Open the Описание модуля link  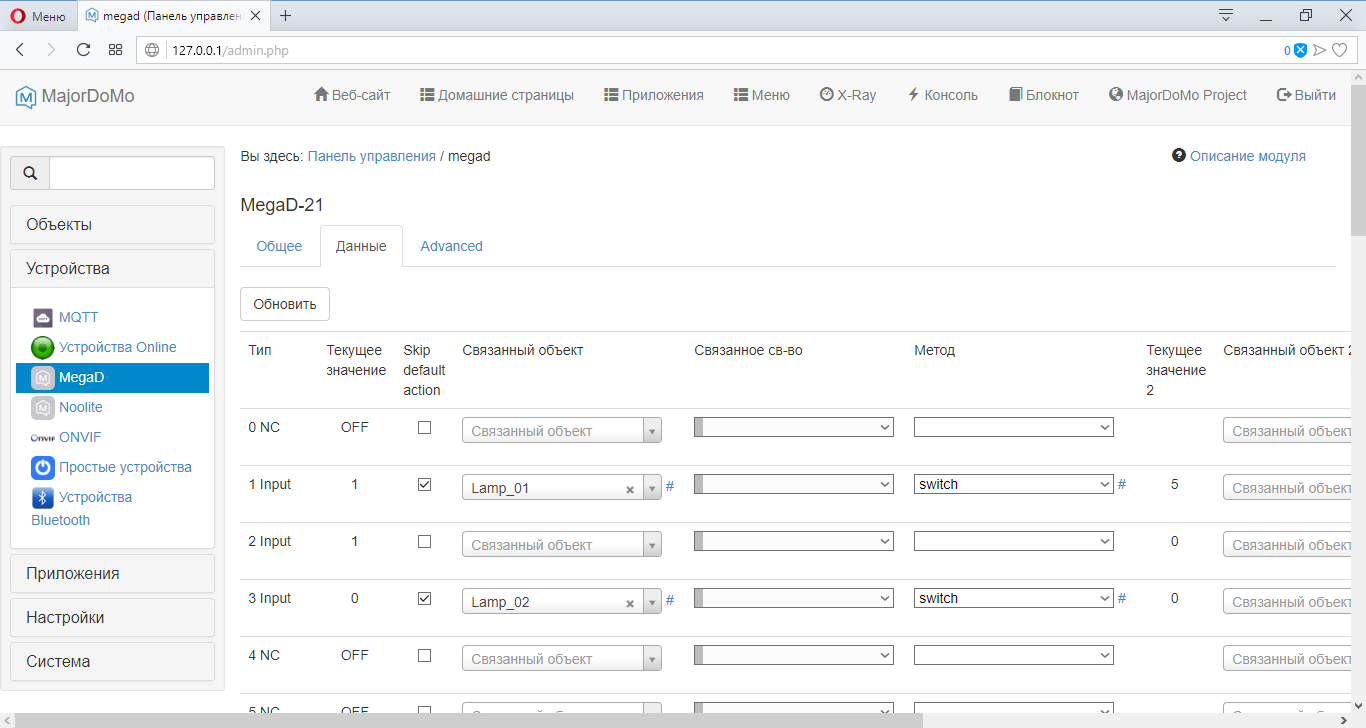pos(1246,156)
